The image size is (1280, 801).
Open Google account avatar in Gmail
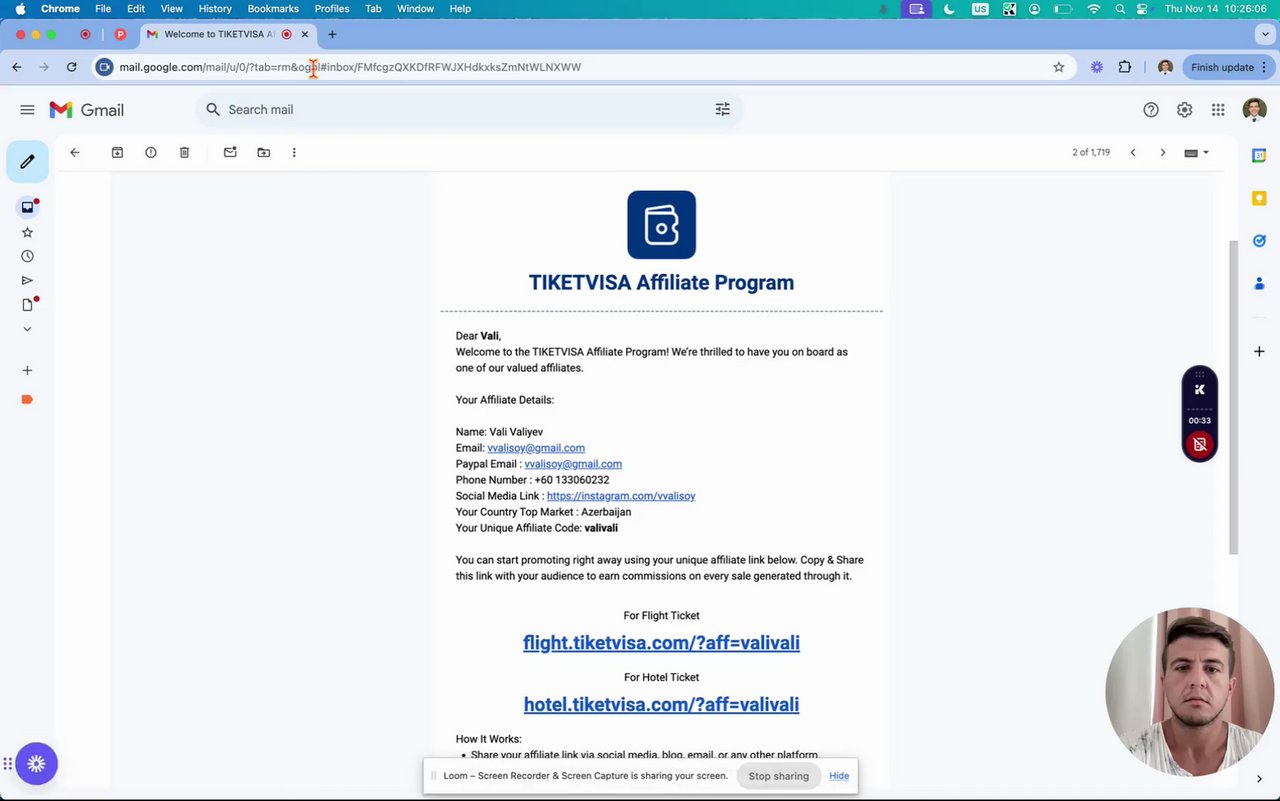pyautogui.click(x=1254, y=110)
